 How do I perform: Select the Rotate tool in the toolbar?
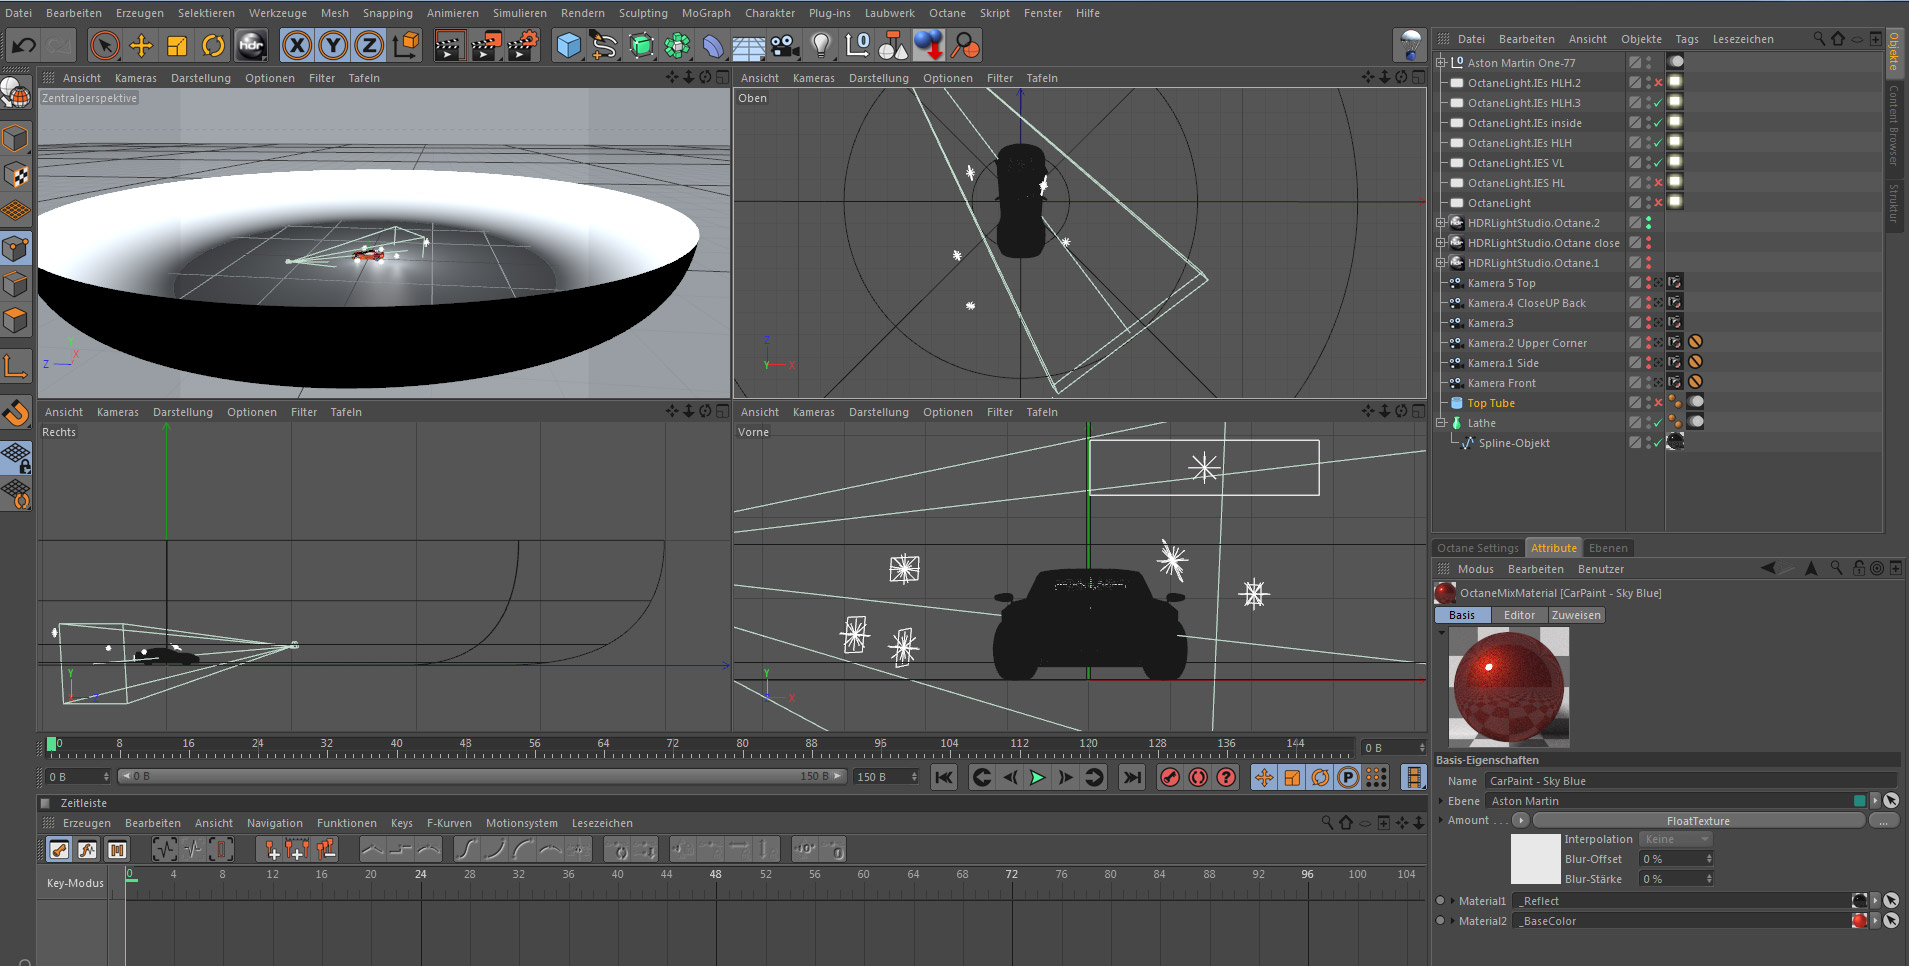pos(213,45)
